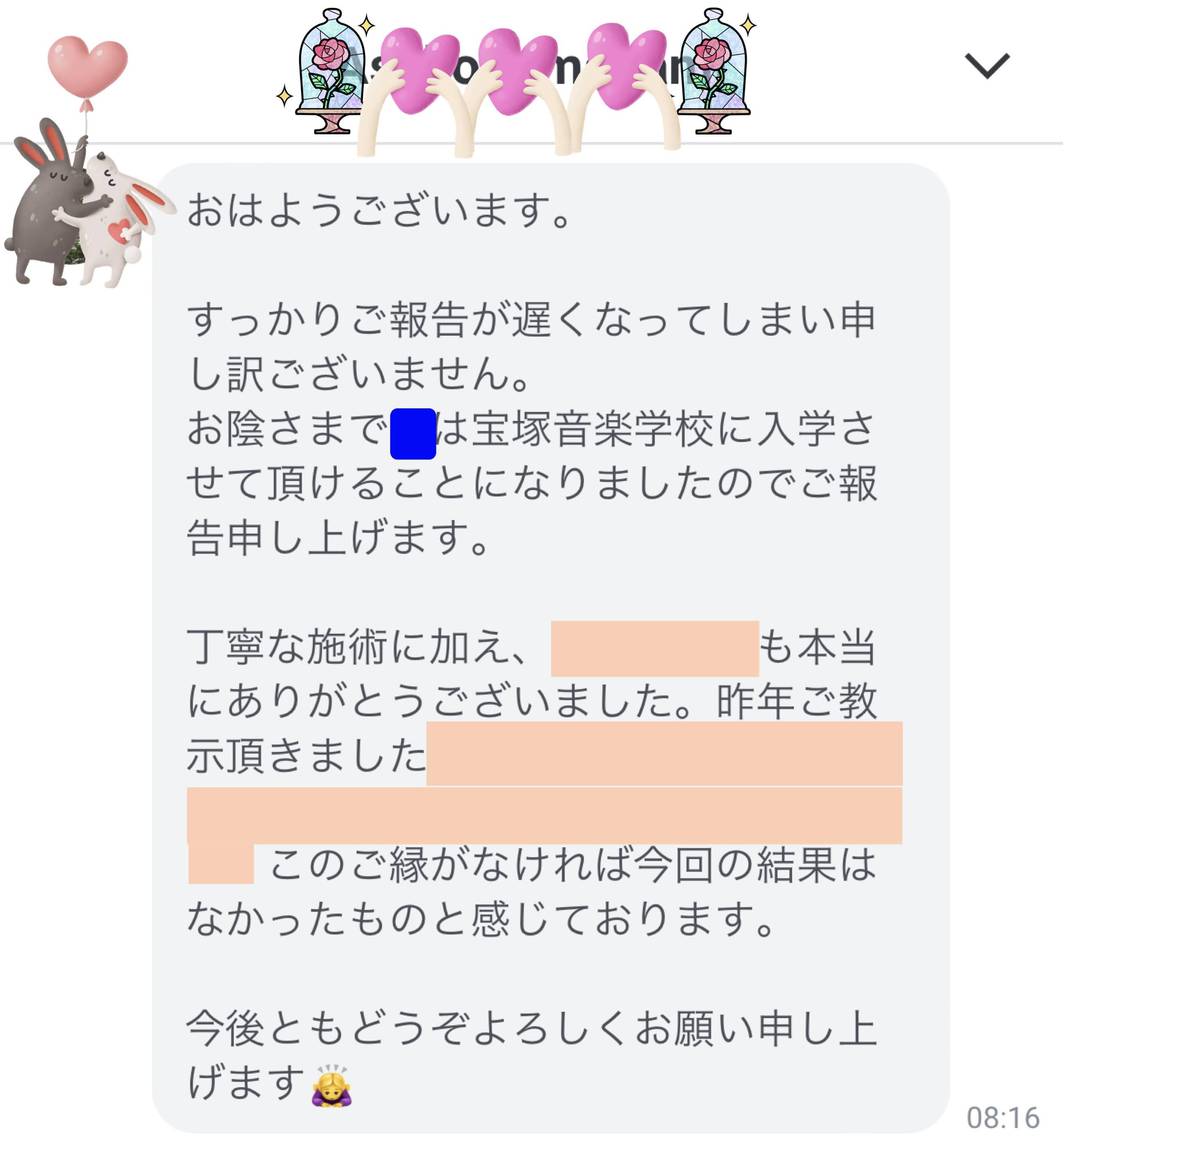
Task: Tap the おはようございます greeting line
Action: coord(379,210)
